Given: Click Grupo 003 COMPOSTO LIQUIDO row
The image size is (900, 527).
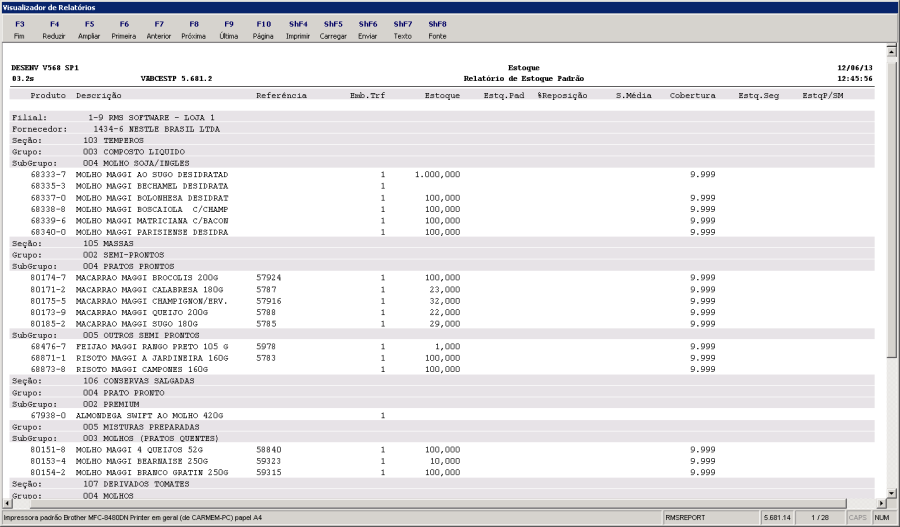Looking at the screenshot, I should (x=442, y=152).
